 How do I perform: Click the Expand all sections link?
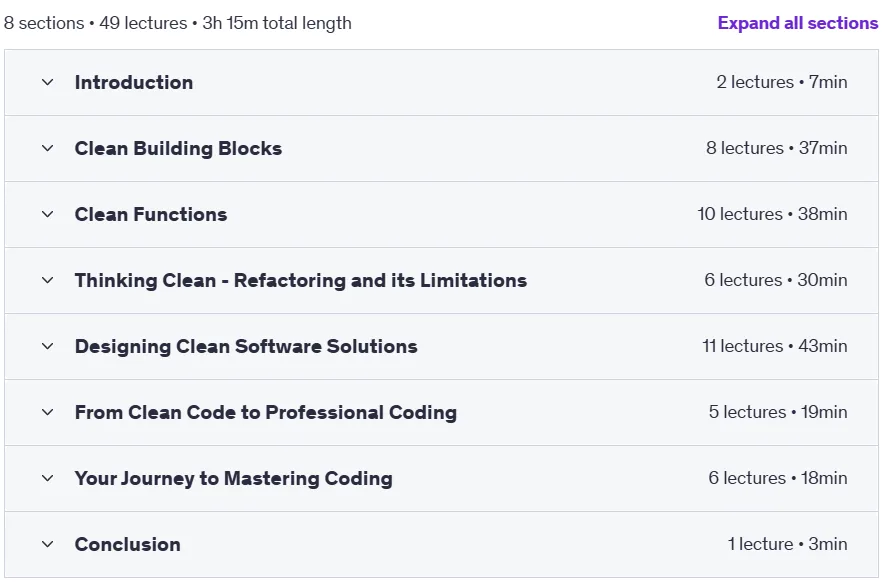click(797, 23)
